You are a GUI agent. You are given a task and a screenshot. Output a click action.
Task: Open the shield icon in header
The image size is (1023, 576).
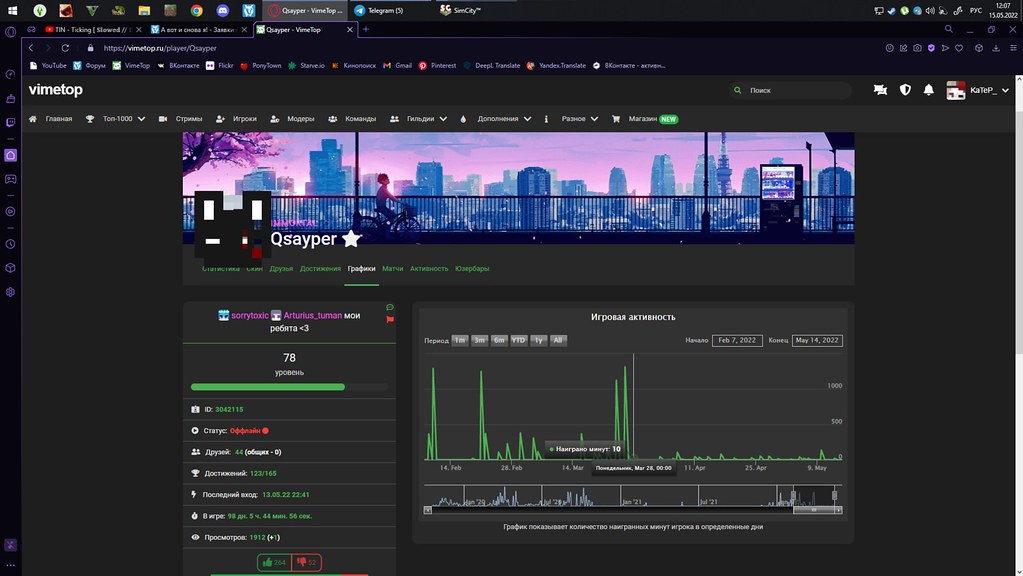(x=905, y=90)
